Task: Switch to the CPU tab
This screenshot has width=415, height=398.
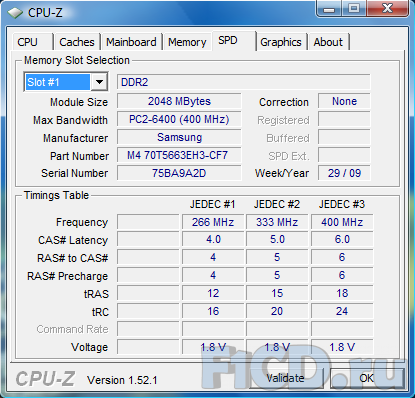Action: [x=32, y=42]
